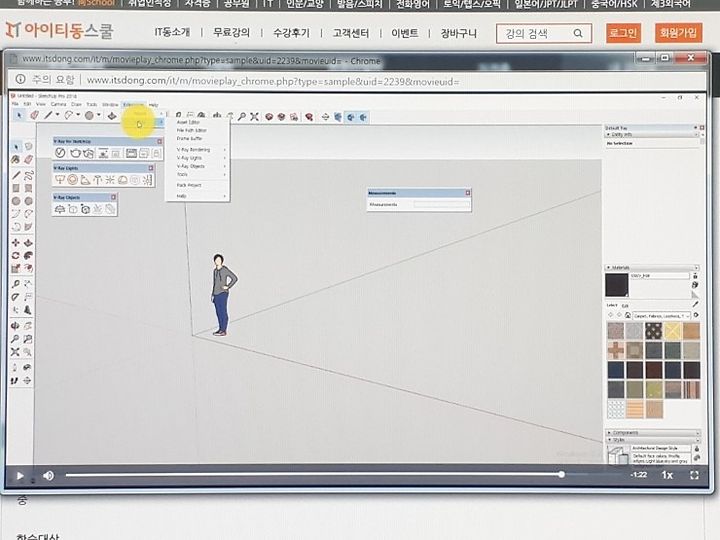This screenshot has height=540, width=720.
Task: Open the Carpet, Fabrics material collection dropdown
Action: pyautogui.click(x=662, y=316)
